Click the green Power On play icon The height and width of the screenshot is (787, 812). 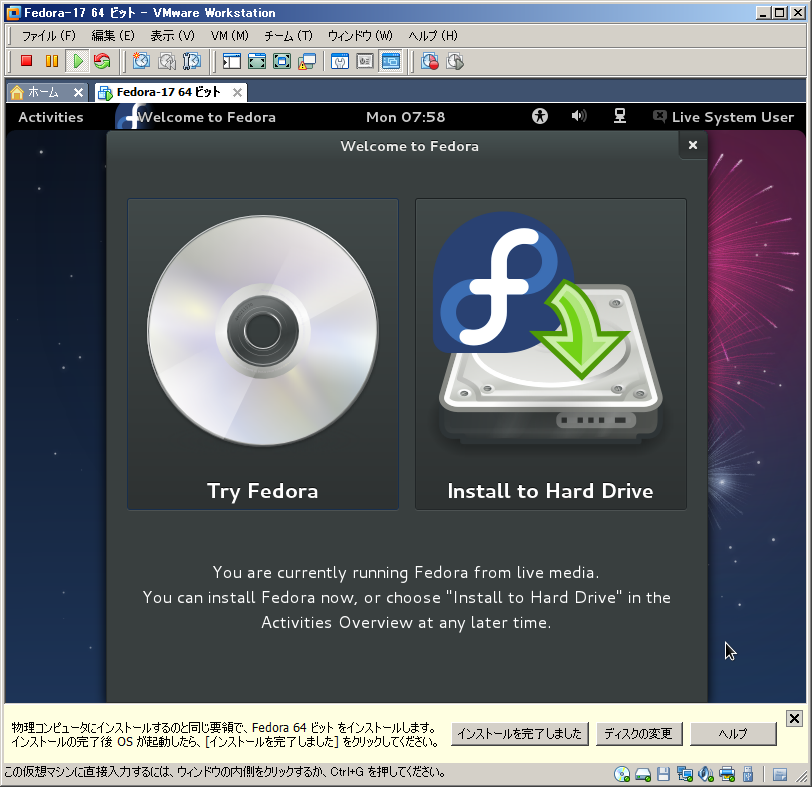tap(77, 61)
